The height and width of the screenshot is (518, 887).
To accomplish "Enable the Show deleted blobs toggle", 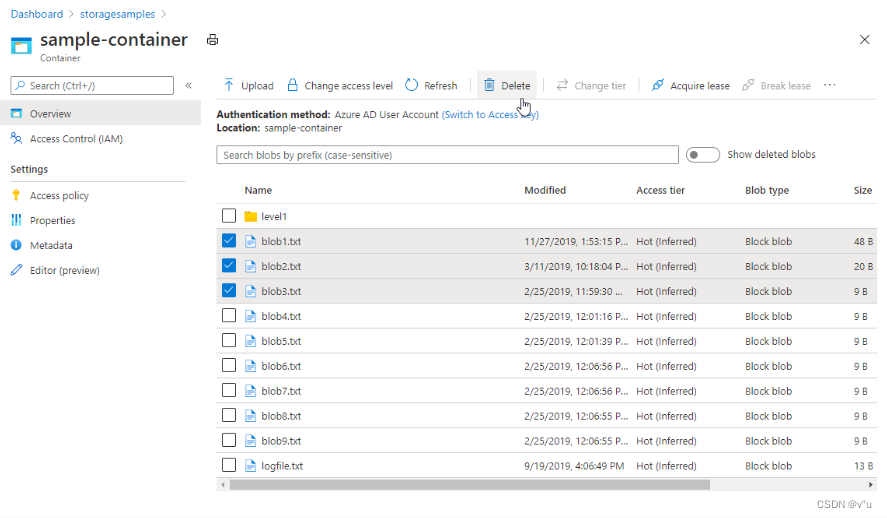I will coord(703,155).
